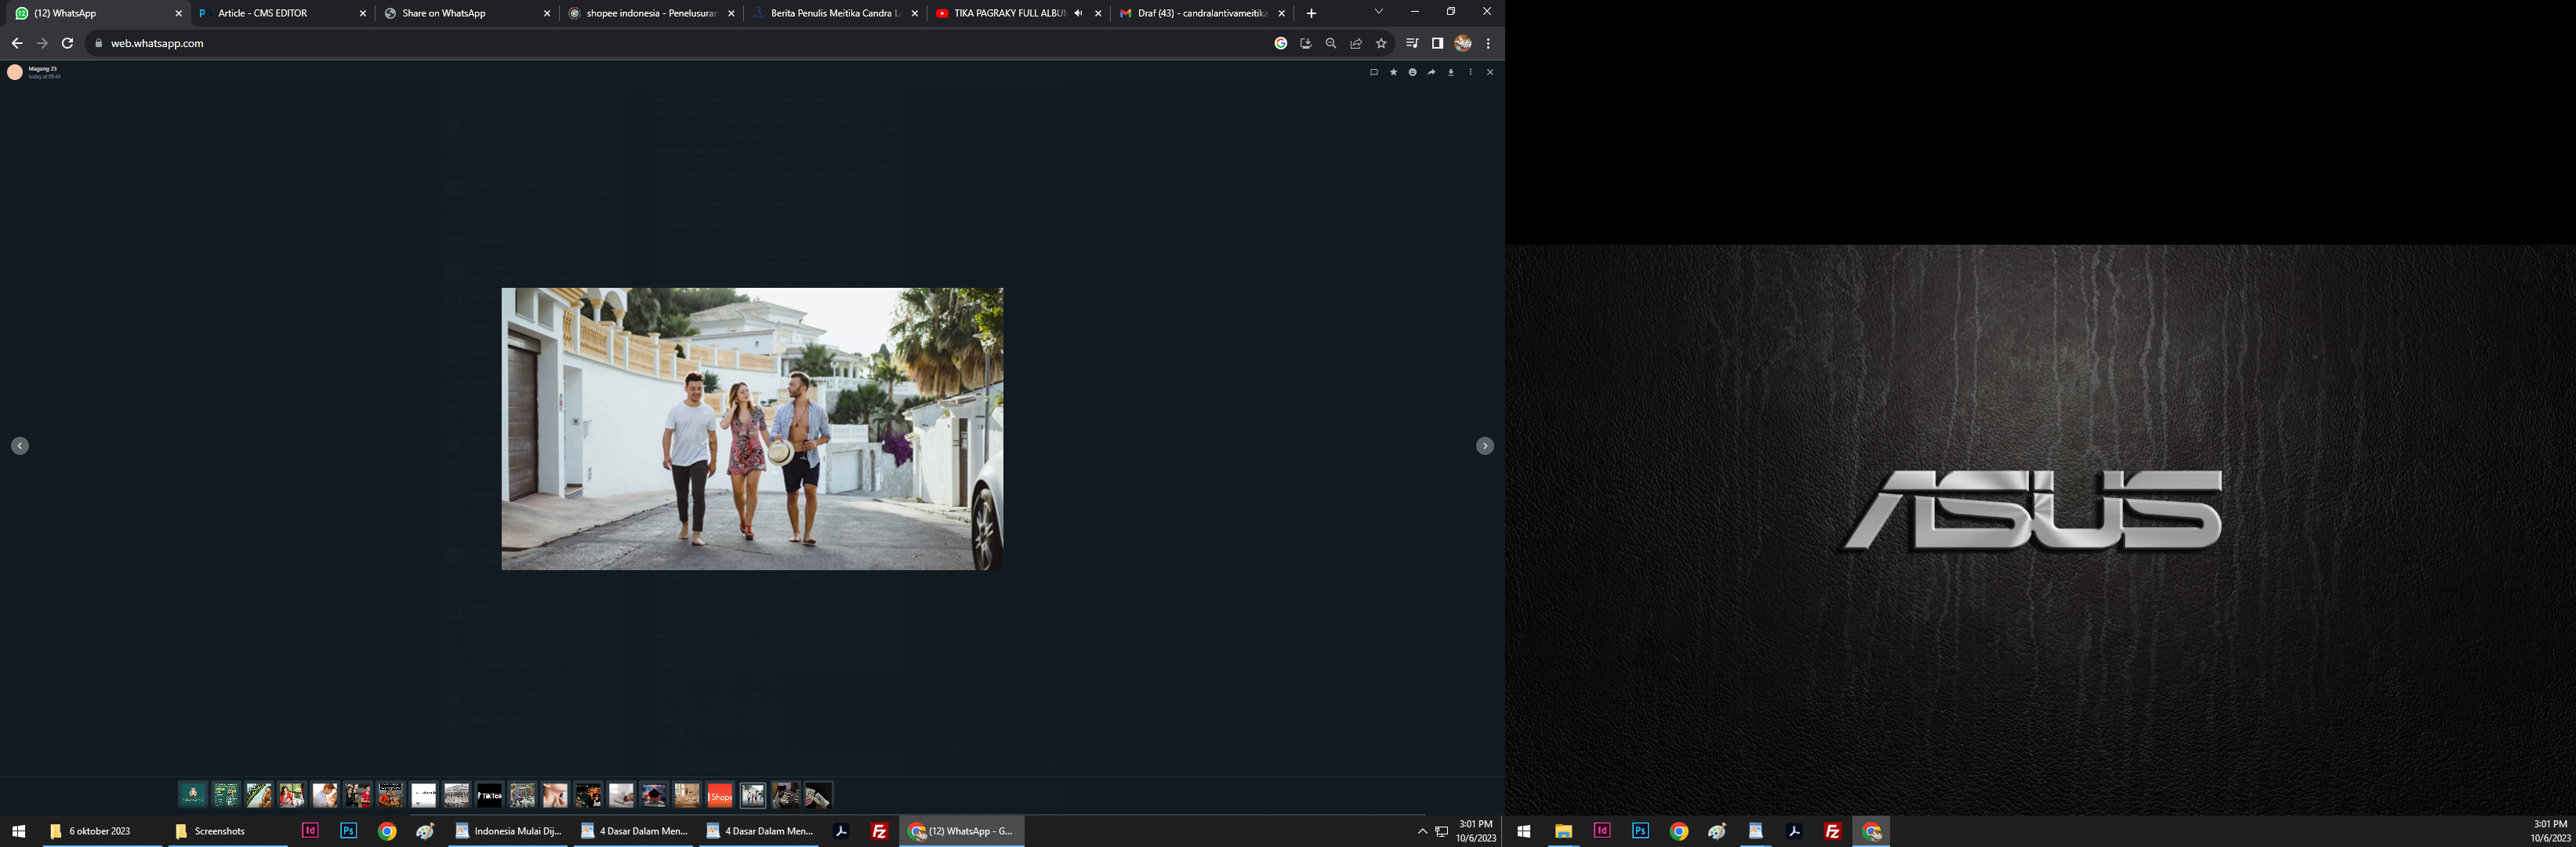Share this page from the address bar
Screen dimensions: 2576x847
(x=1356, y=43)
